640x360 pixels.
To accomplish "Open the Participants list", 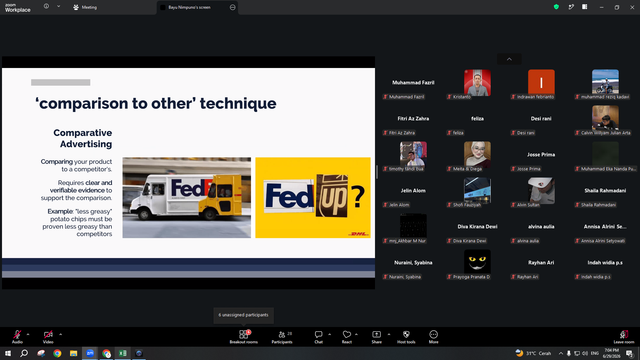I will point(282,337).
